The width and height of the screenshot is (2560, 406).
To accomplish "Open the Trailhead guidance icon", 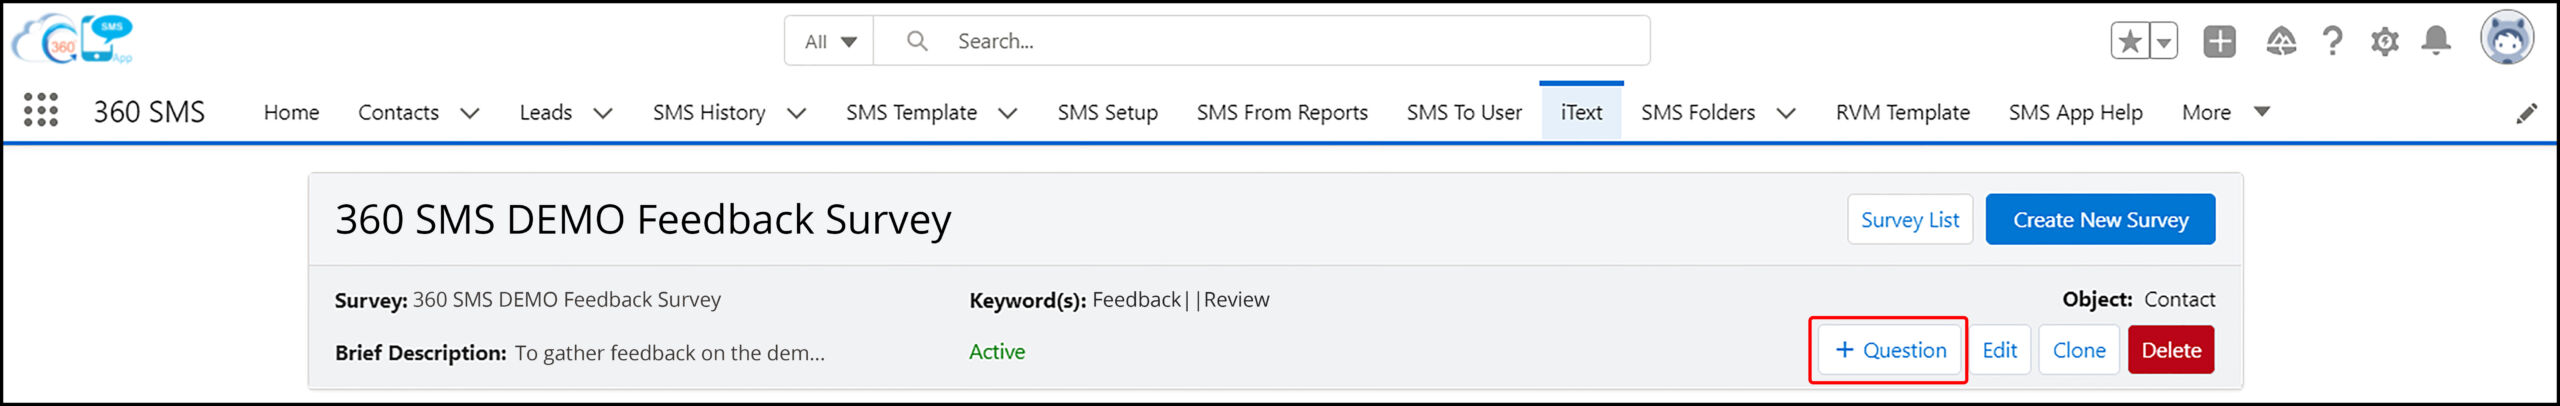I will 2281,41.
